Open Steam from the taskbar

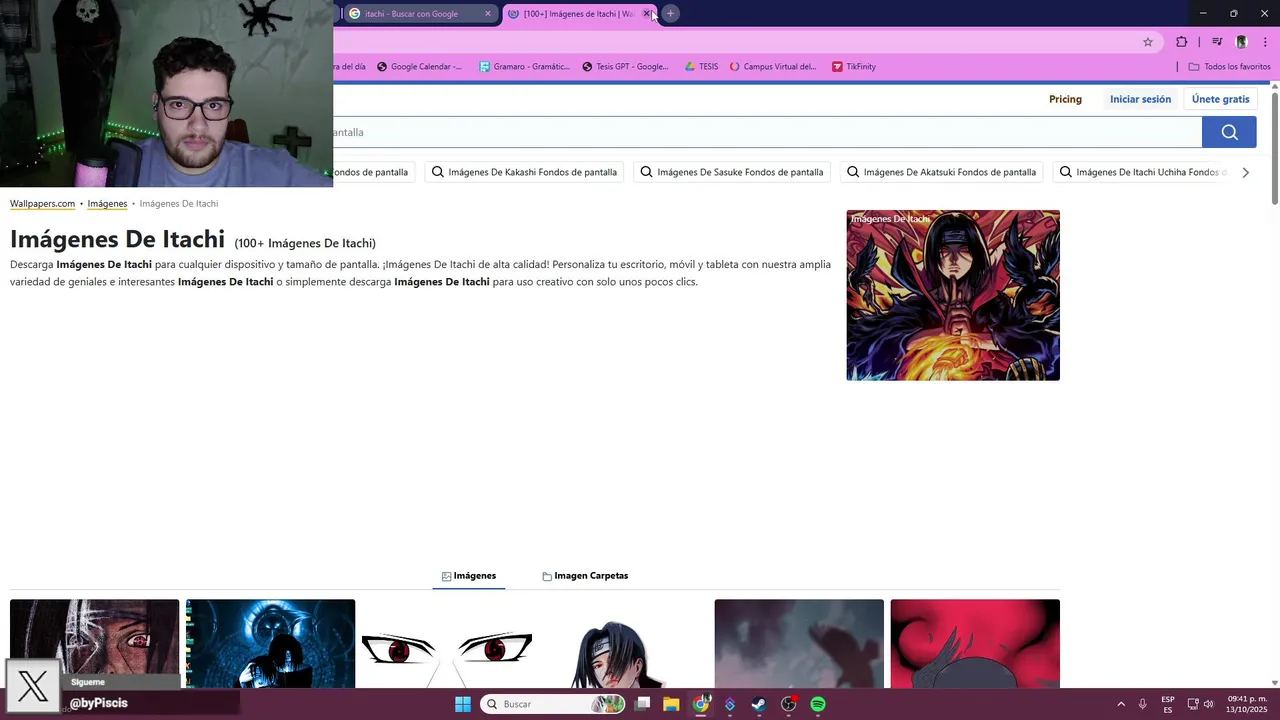[x=759, y=704]
